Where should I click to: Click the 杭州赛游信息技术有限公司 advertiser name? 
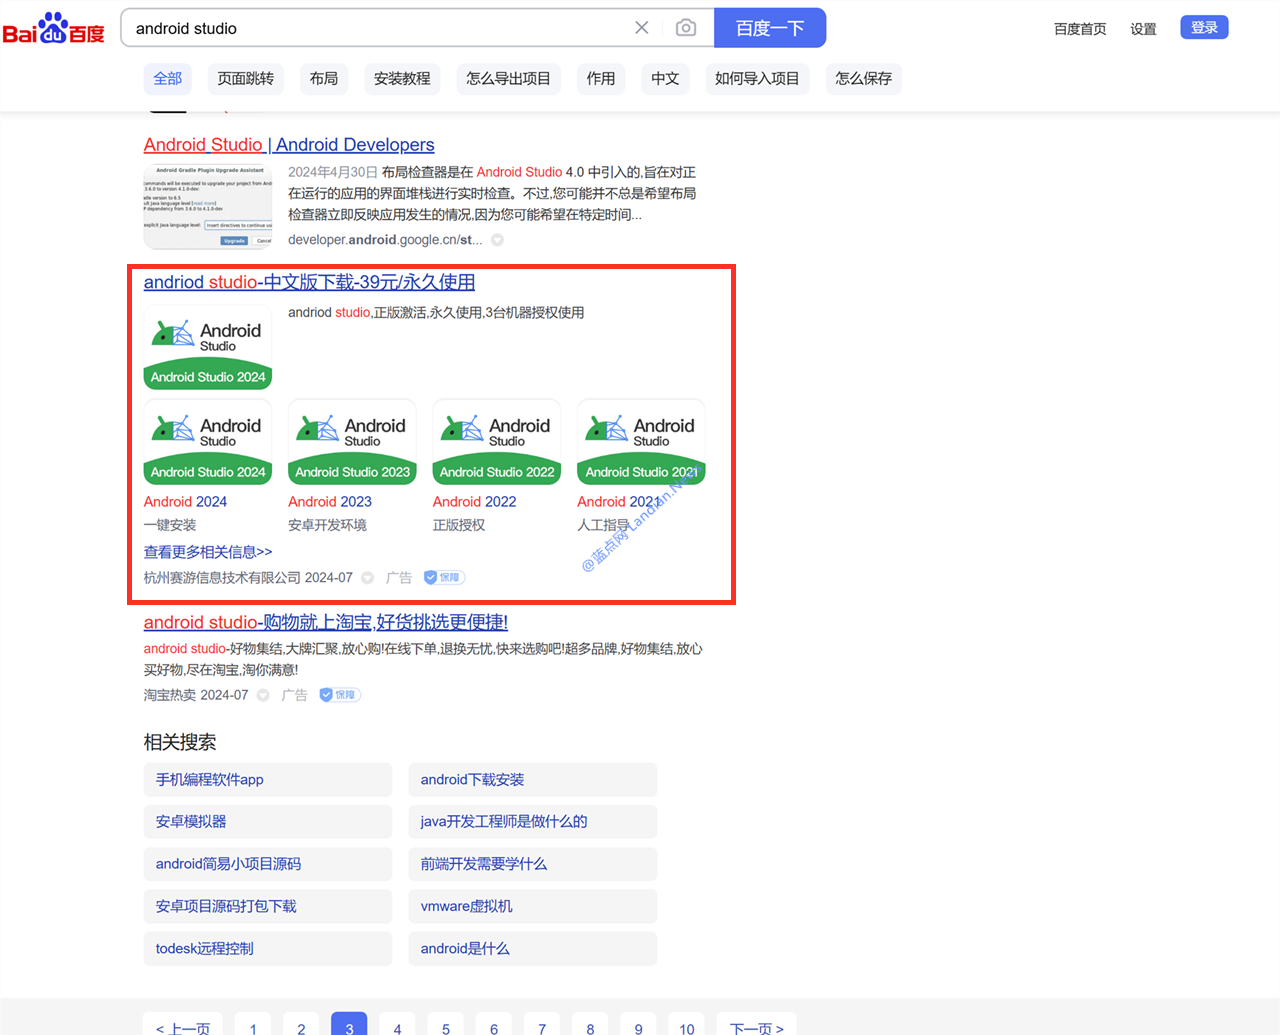(222, 578)
